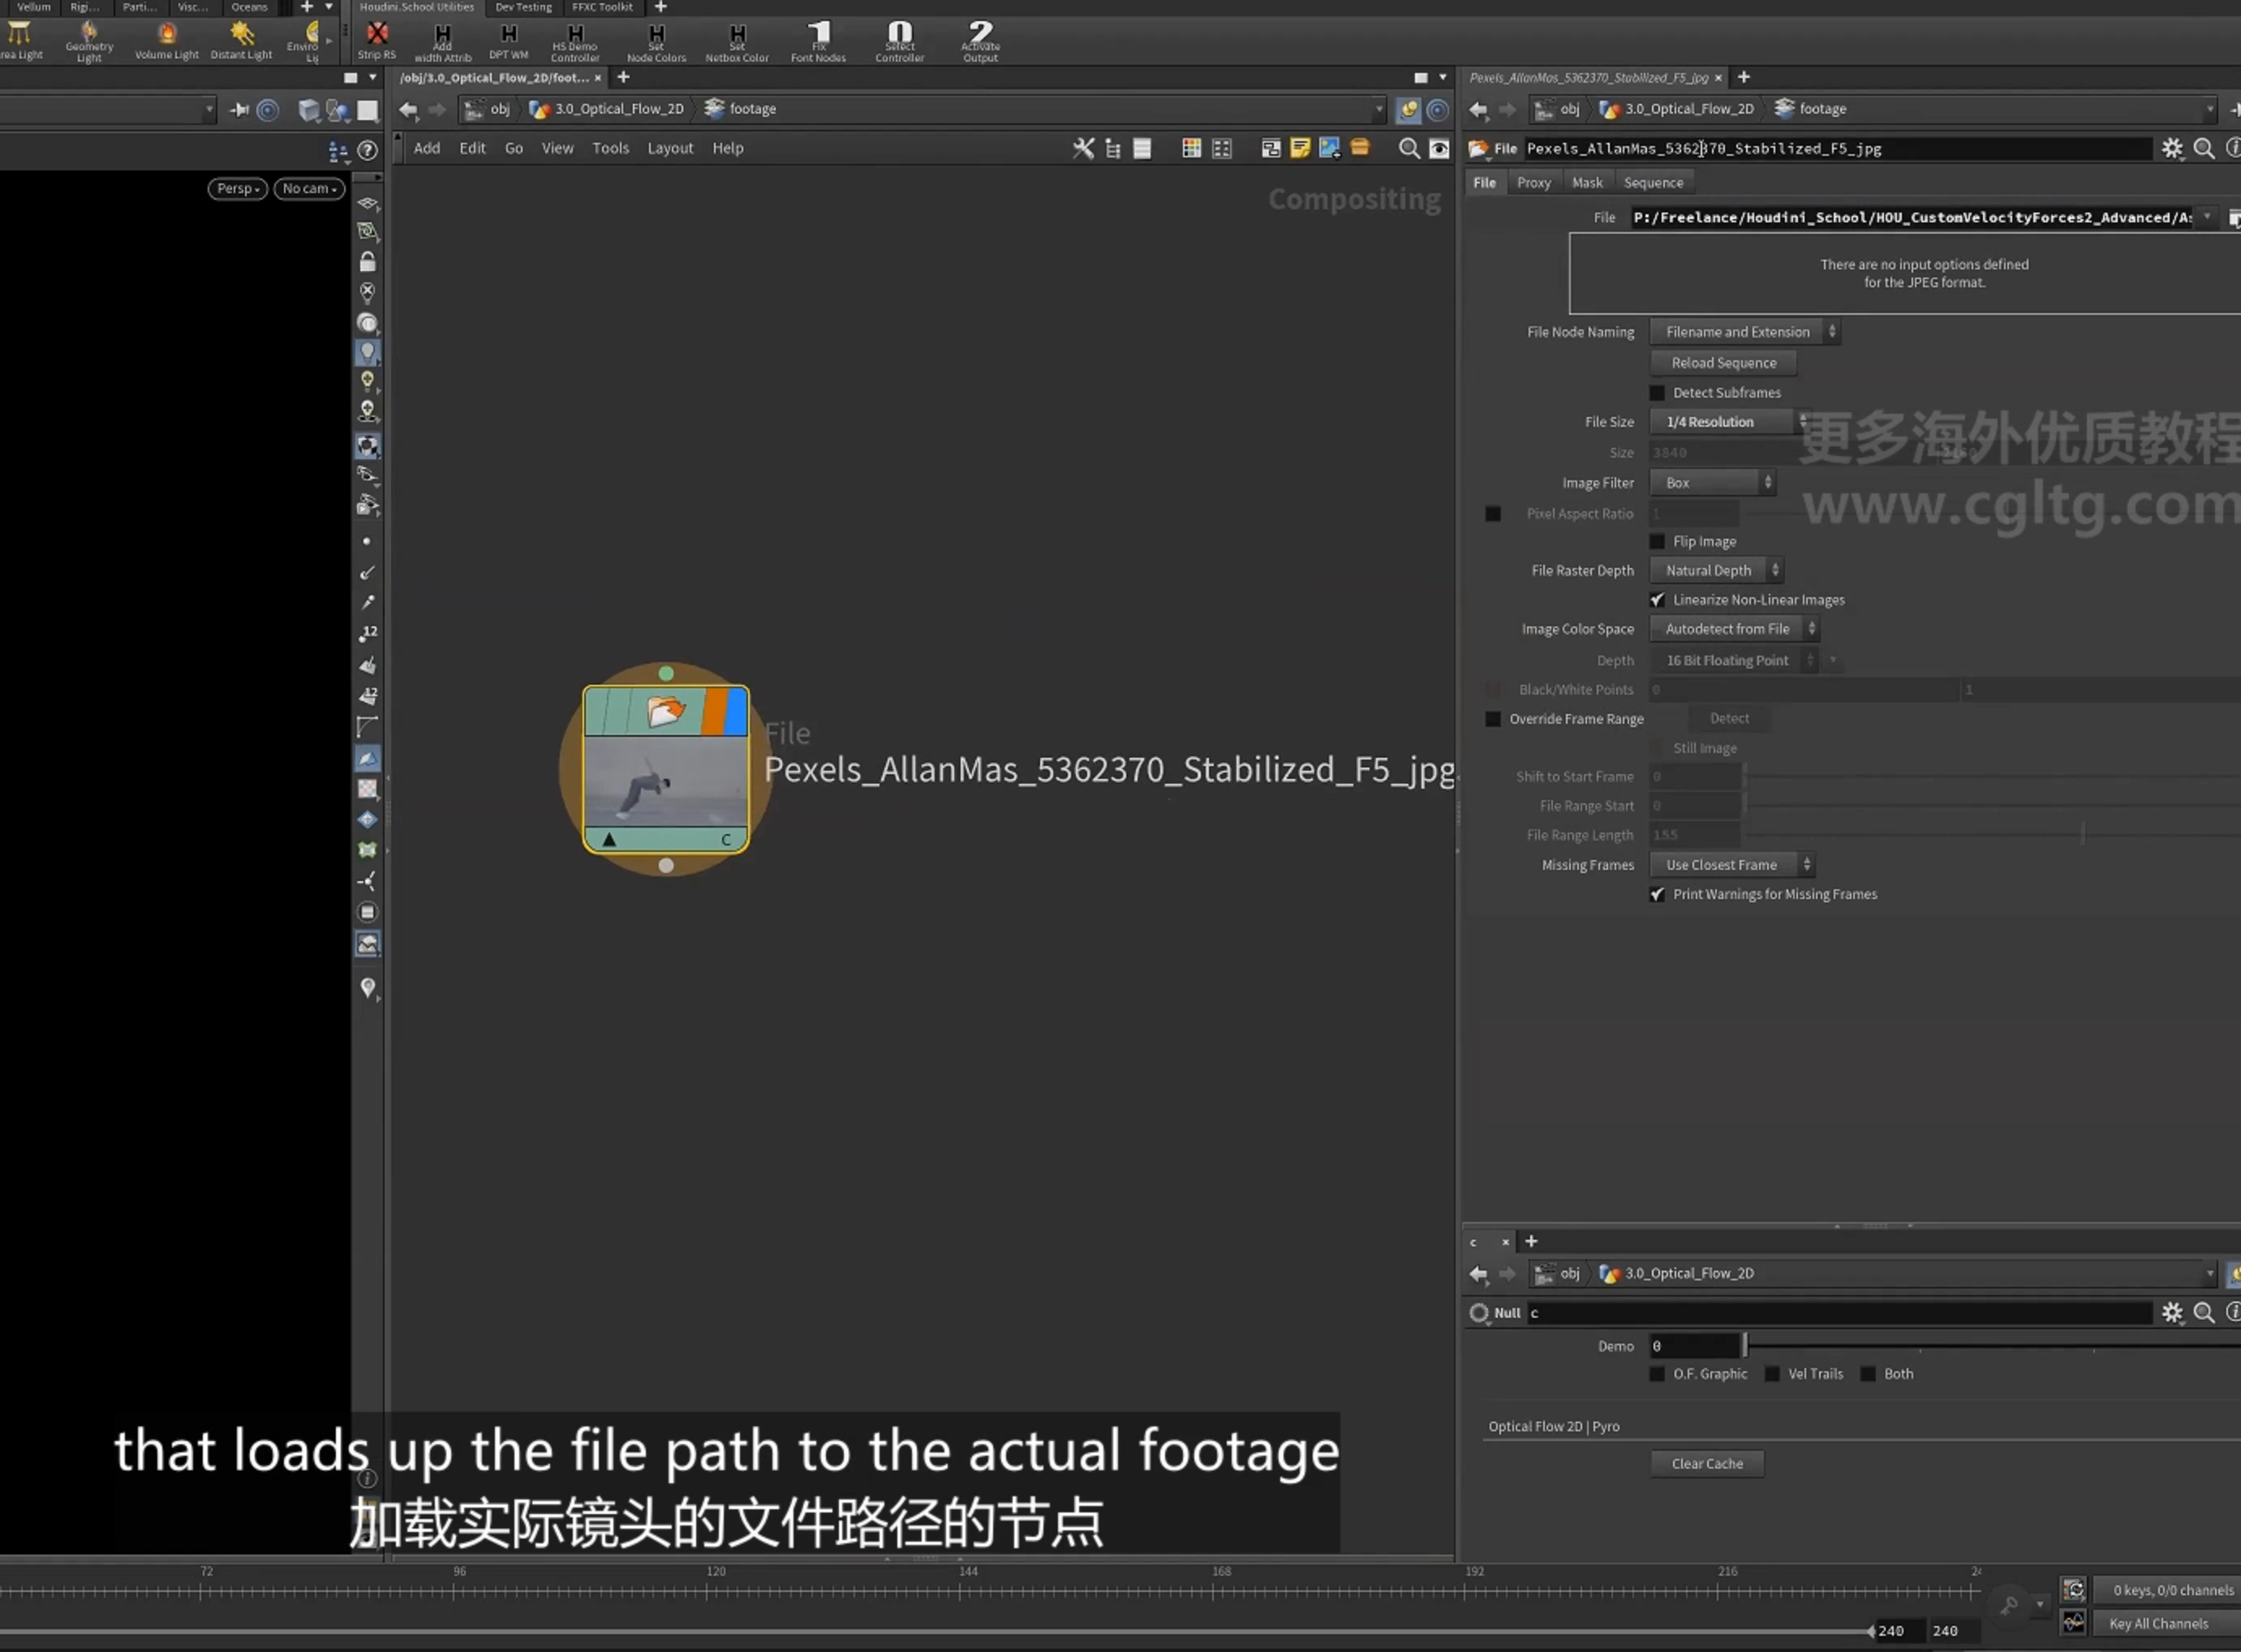2241x1652 pixels.
Task: Enable Detect Subframes checkbox
Action: click(x=1657, y=393)
